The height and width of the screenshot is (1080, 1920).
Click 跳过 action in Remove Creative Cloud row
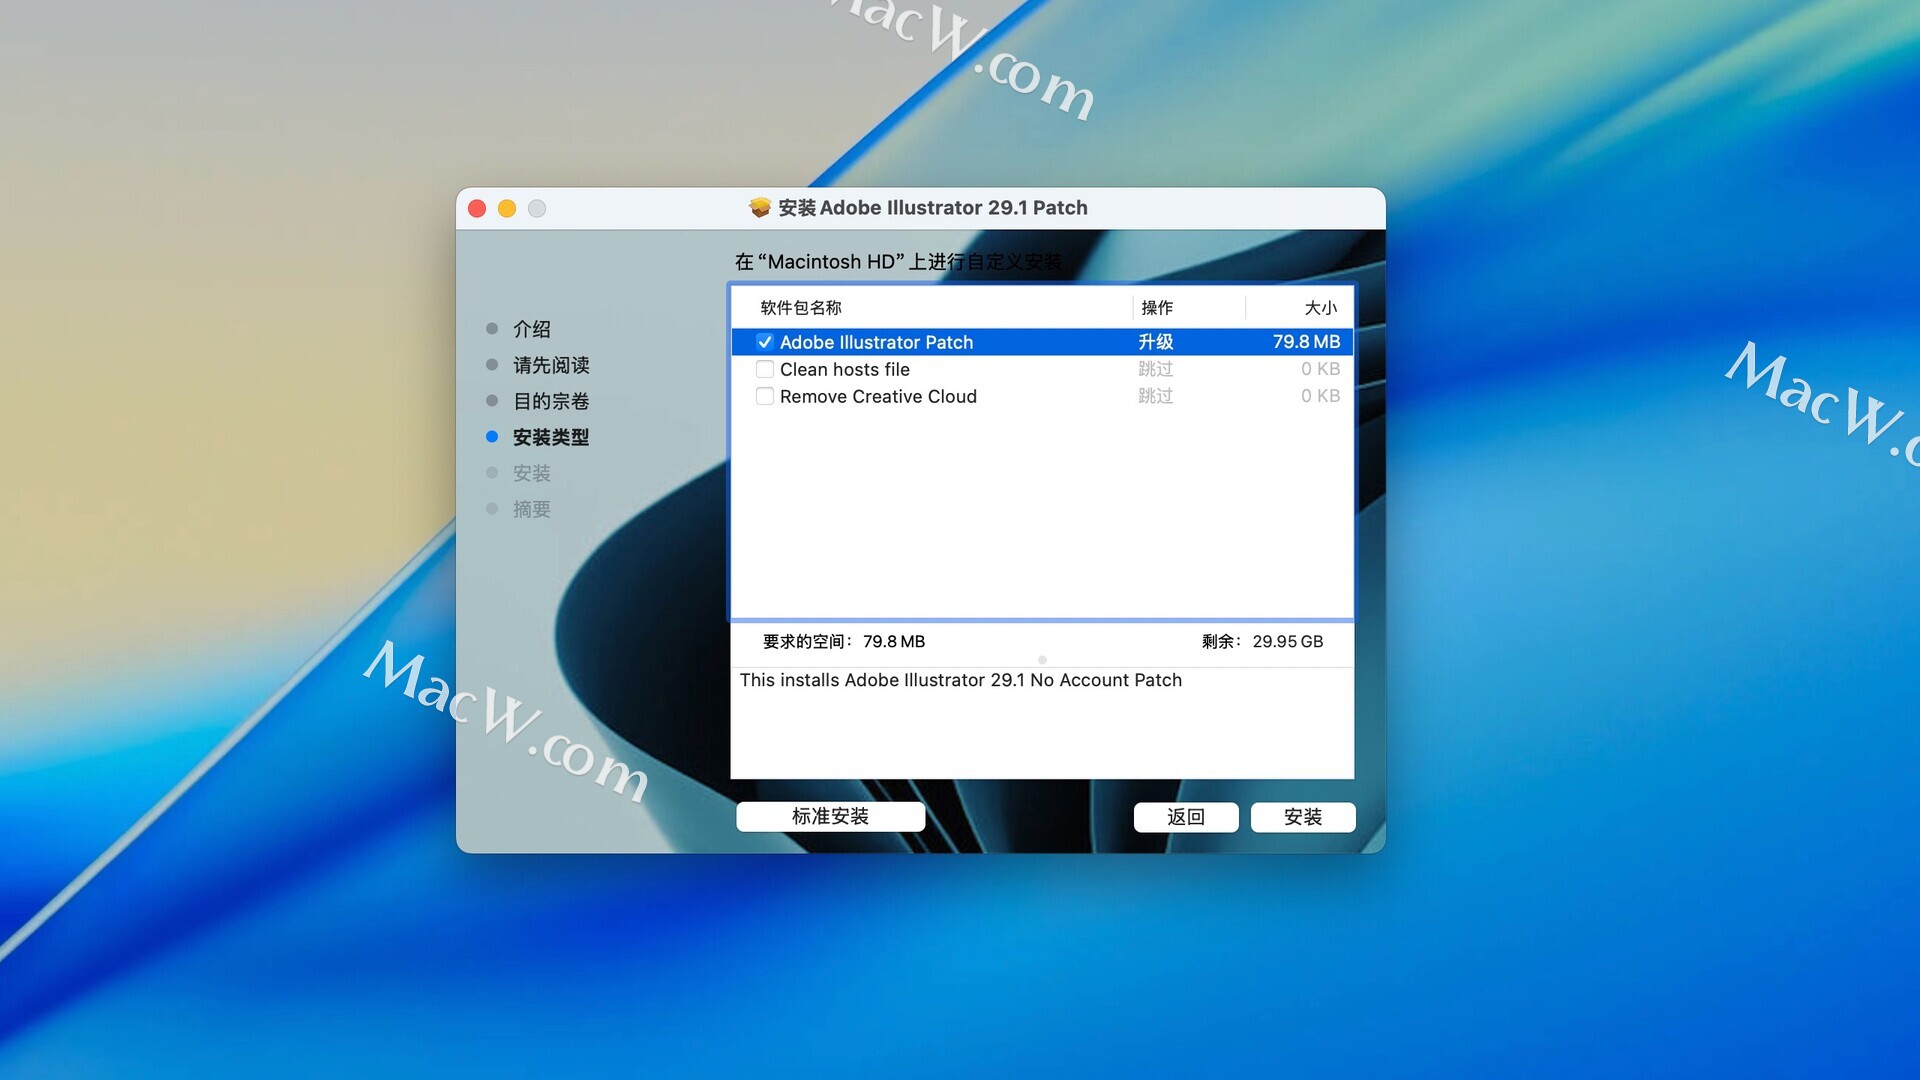1156,396
